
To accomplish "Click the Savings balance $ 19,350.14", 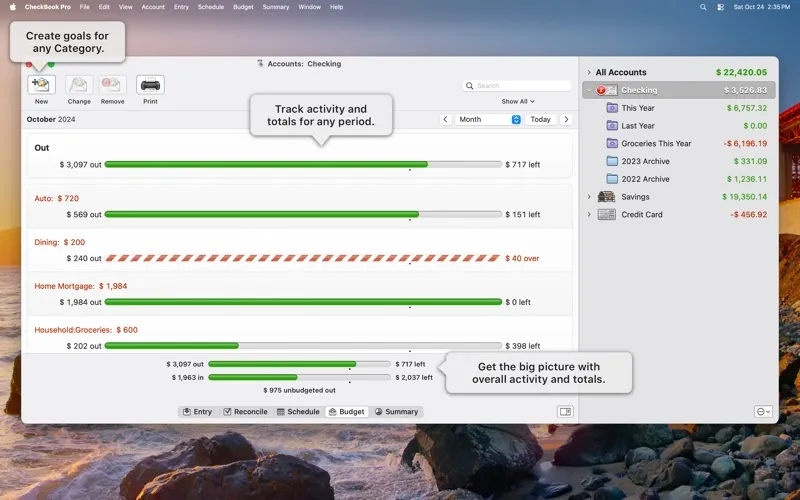I will (744, 196).
